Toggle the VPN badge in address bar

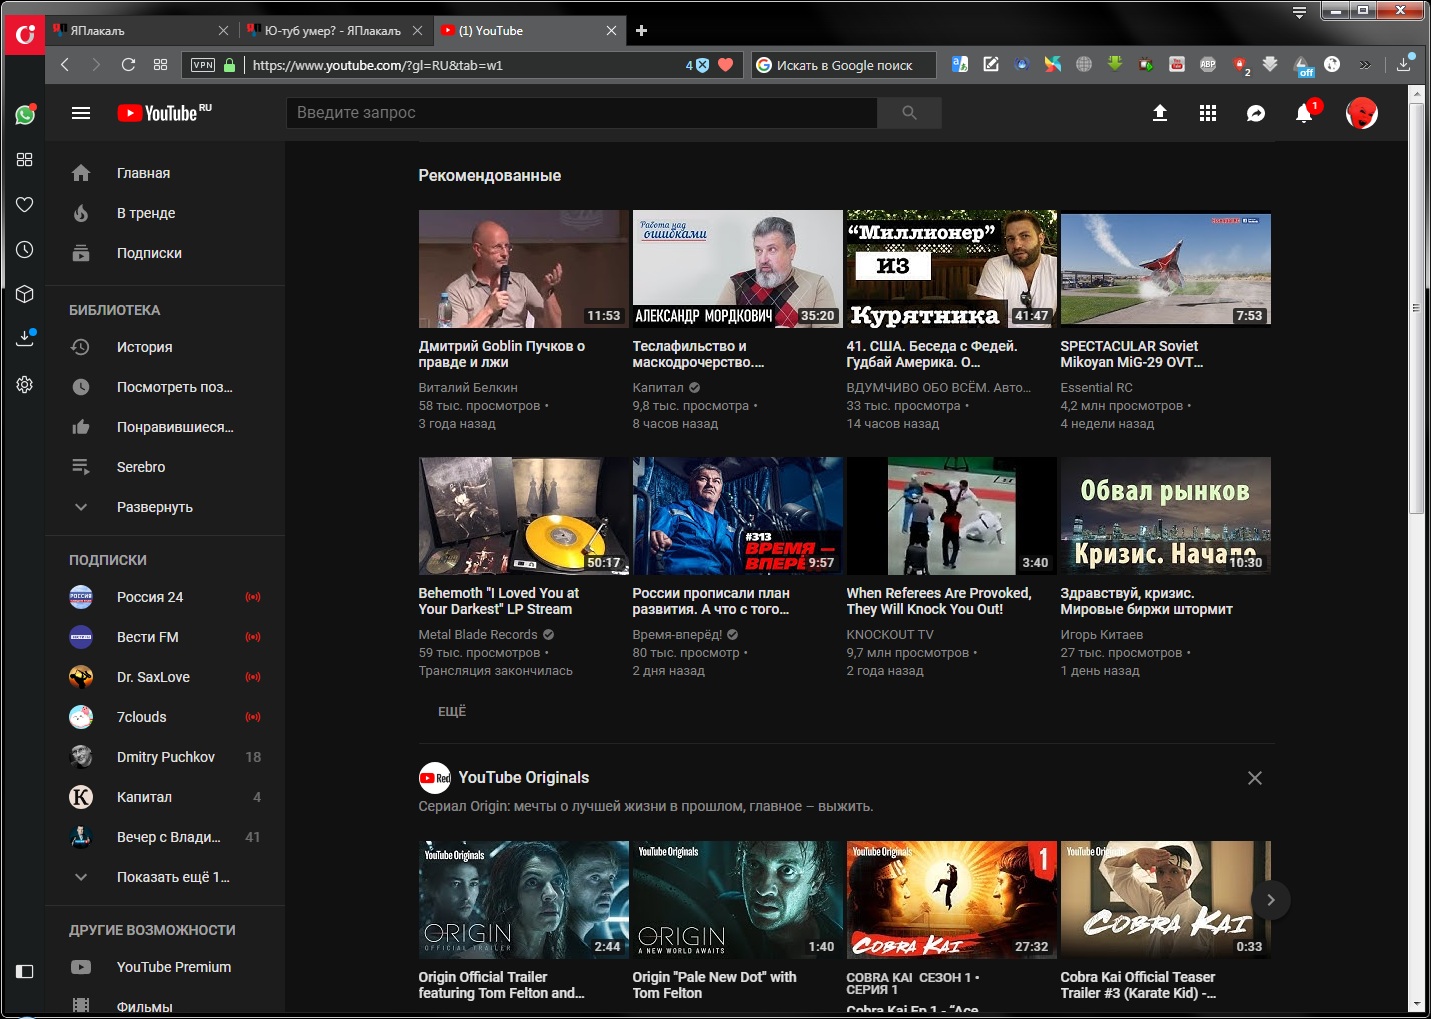[203, 65]
